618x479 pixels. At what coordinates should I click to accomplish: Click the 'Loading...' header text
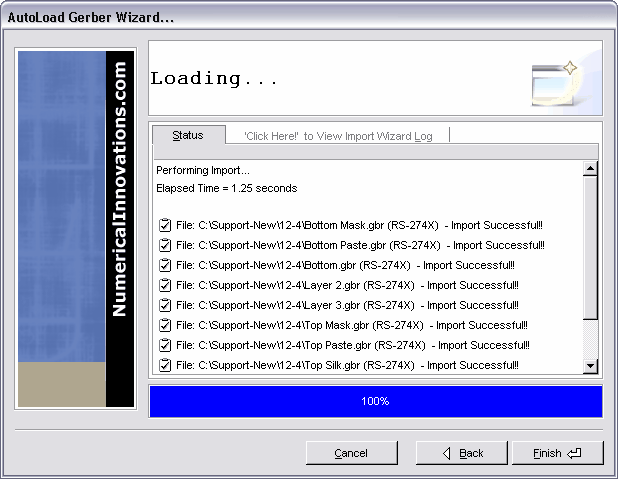(x=214, y=78)
